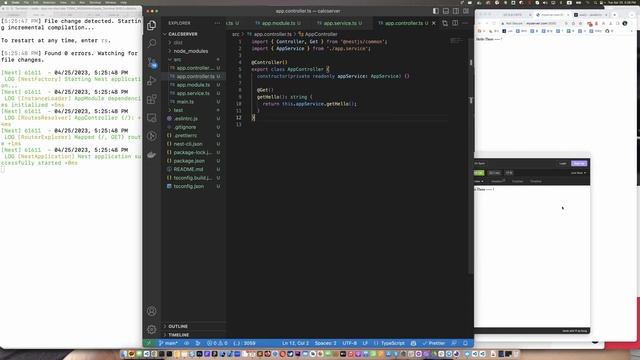This screenshot has width=640, height=360.
Task: Expand the OUTLINE section
Action: [178, 327]
